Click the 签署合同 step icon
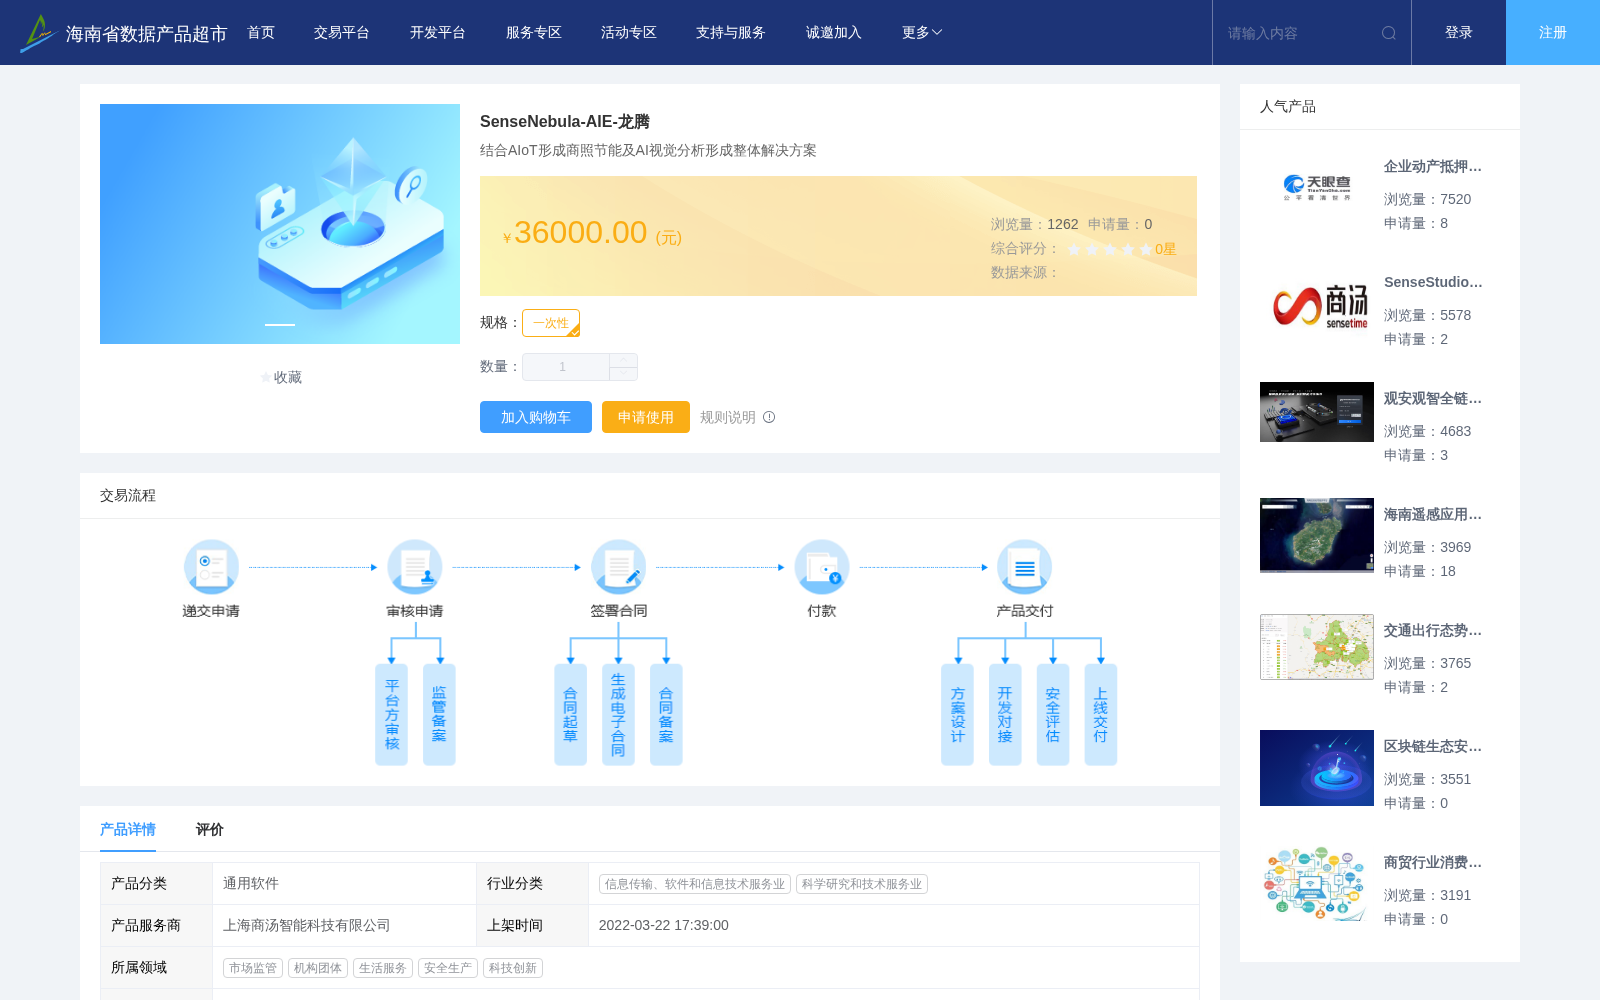This screenshot has height=1000, width=1600. [618, 567]
